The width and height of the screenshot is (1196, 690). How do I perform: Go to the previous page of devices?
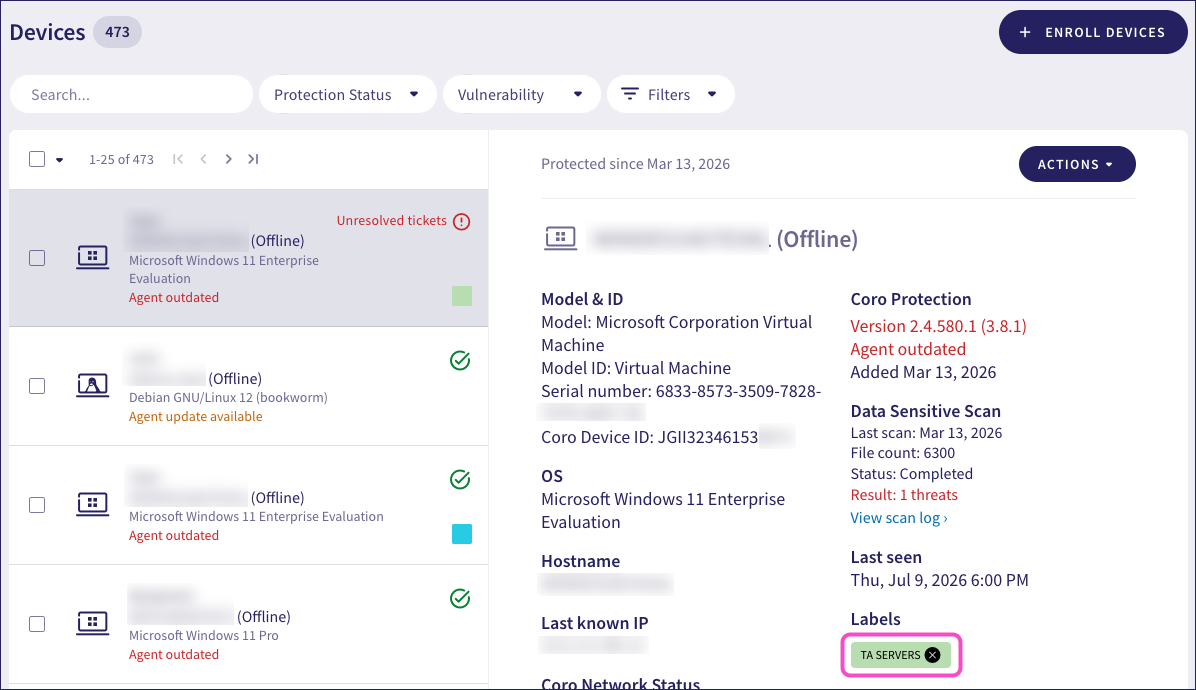click(x=204, y=159)
